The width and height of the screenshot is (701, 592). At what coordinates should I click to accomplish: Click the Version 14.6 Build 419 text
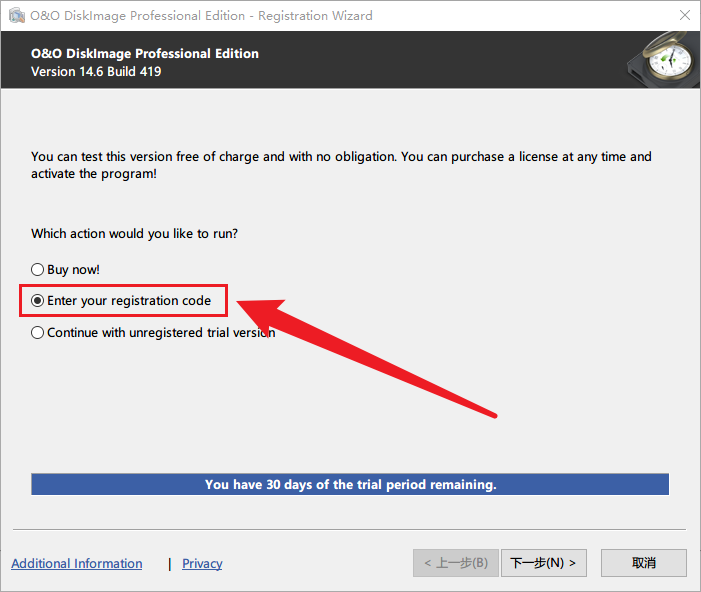(x=96, y=72)
